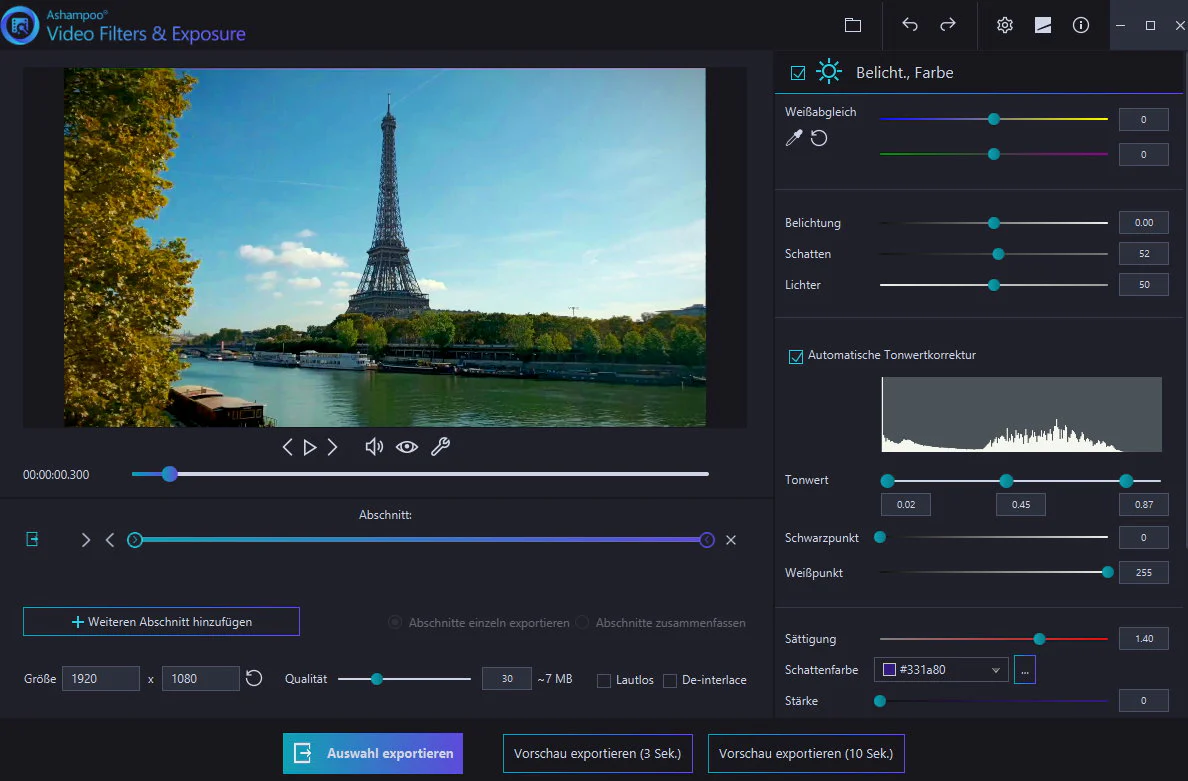Click the Qualität value field 30
Image resolution: width=1188 pixels, height=781 pixels.
pos(507,679)
